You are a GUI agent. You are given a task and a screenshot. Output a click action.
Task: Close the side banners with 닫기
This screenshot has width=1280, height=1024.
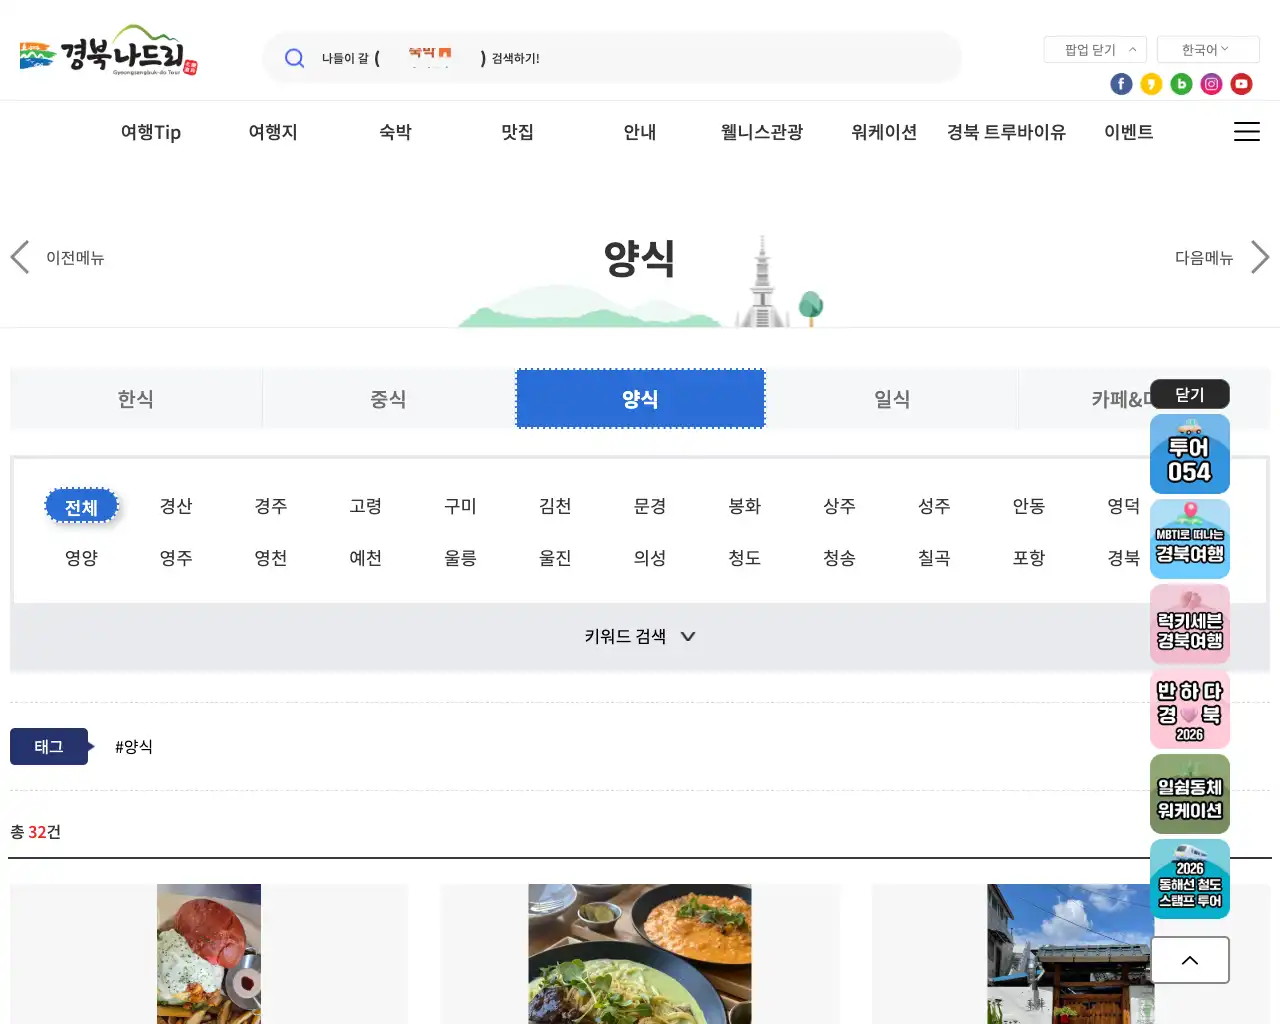click(1190, 394)
